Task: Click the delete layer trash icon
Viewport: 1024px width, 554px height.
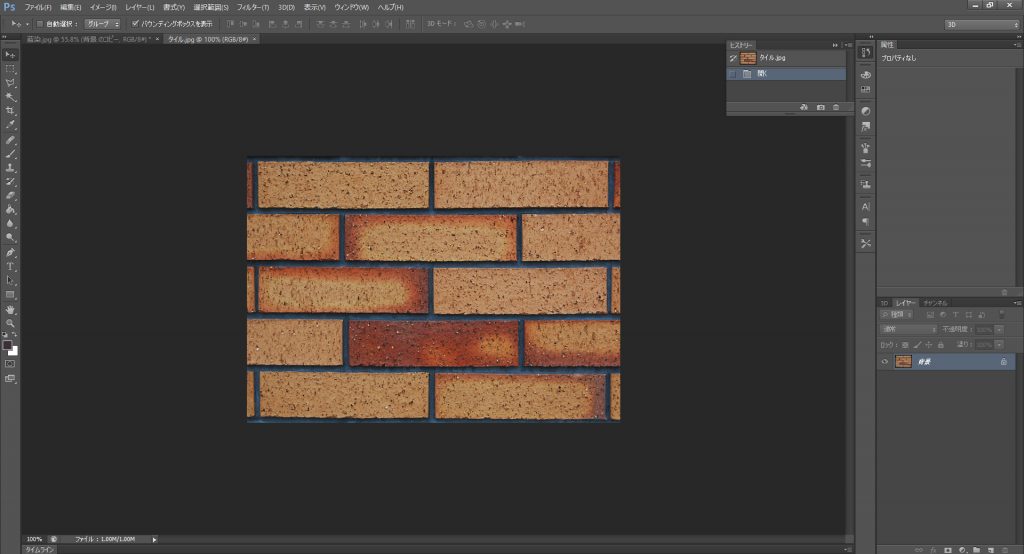Action: click(x=1003, y=549)
